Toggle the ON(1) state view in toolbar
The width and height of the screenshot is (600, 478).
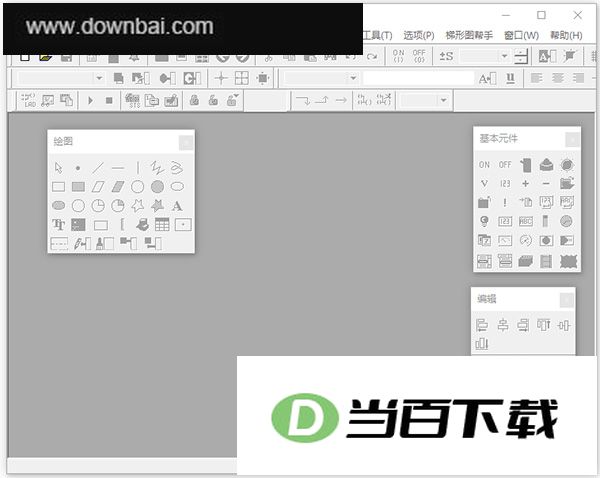click(398, 56)
